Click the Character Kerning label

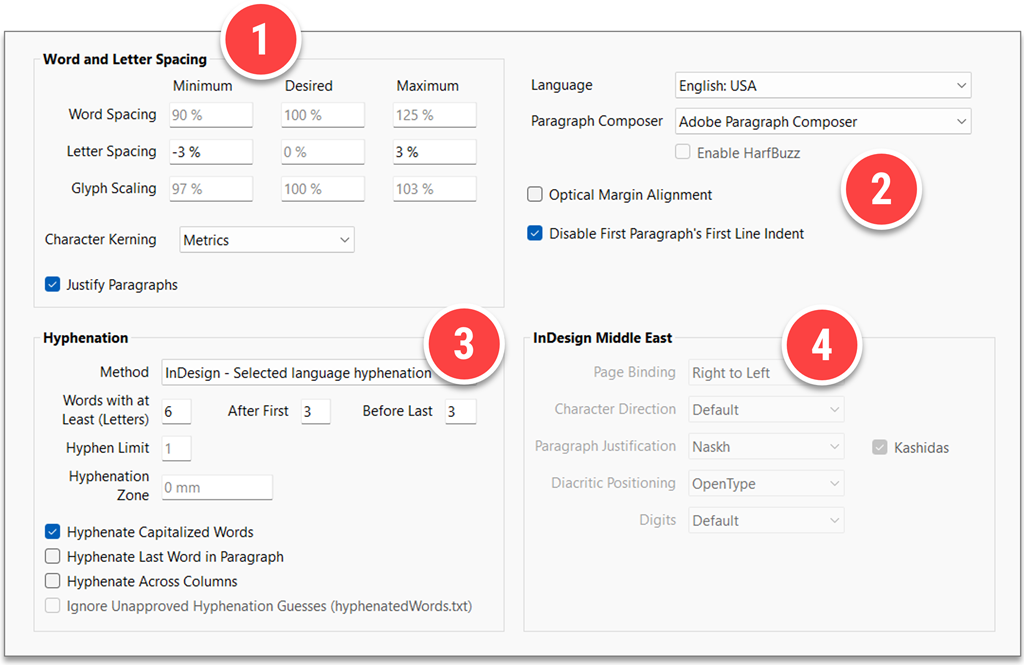[x=101, y=239]
